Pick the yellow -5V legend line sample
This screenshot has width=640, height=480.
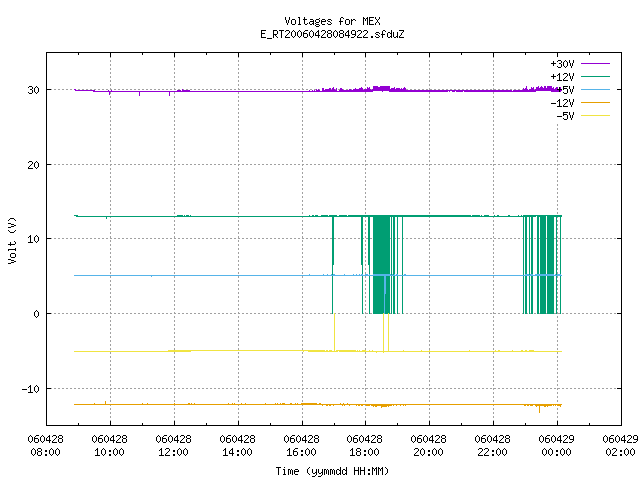tap(595, 116)
